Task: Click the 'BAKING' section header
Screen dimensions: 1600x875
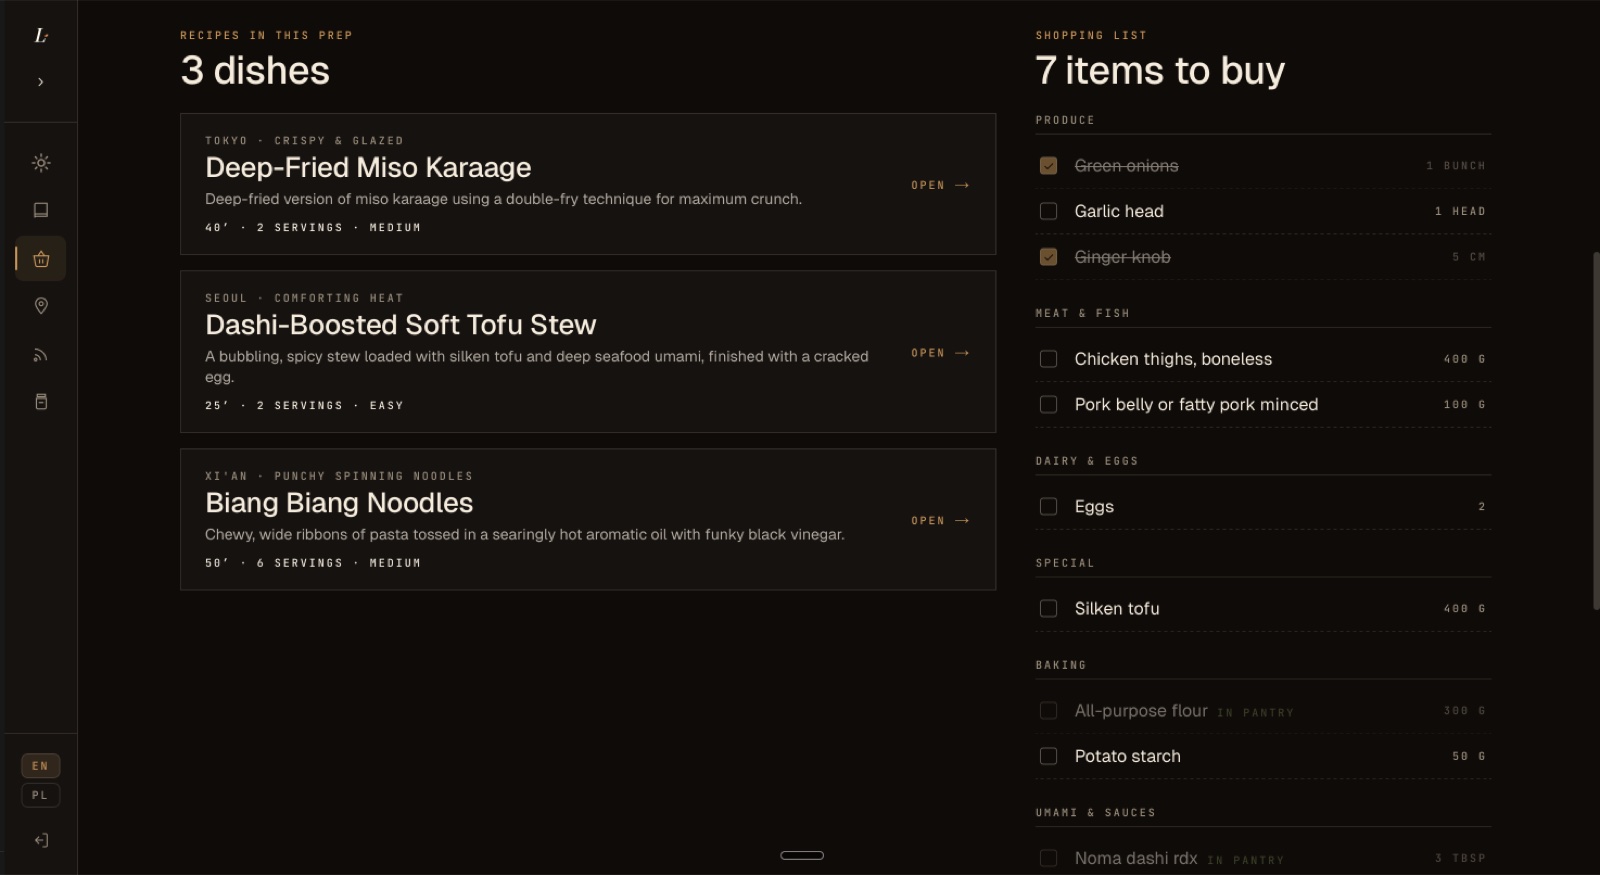Action: [x=1061, y=665]
